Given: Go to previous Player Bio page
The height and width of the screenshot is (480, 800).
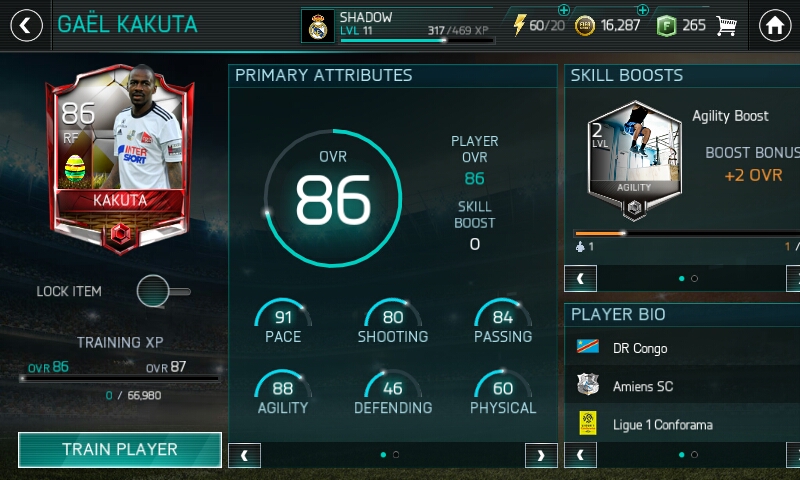Looking at the screenshot, I should point(580,455).
